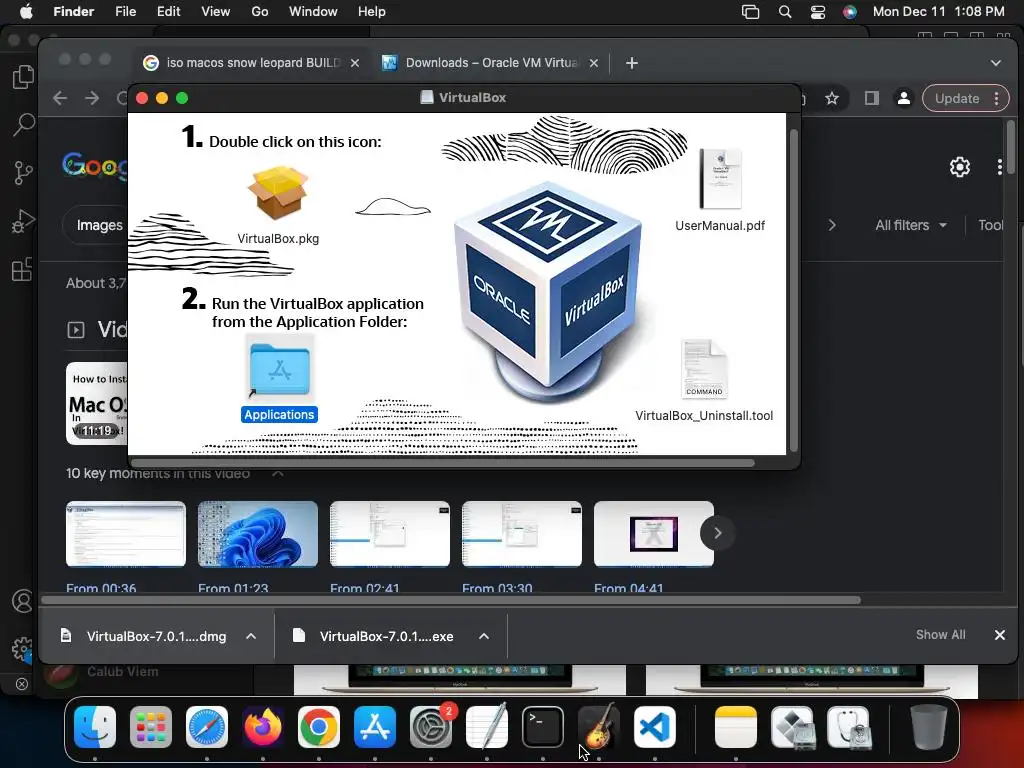Open Control Center in menu bar
This screenshot has height=768, width=1024.
(818, 12)
